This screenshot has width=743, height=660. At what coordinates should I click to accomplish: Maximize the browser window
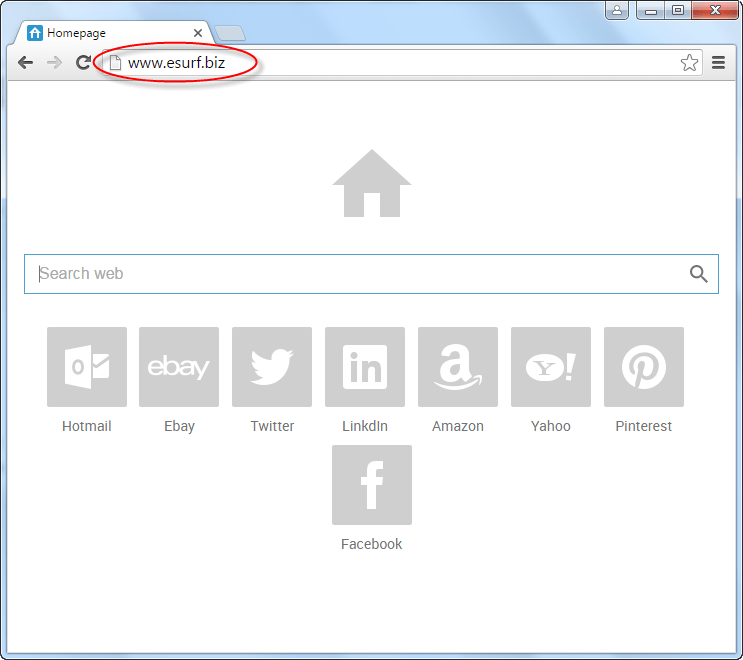coord(678,10)
